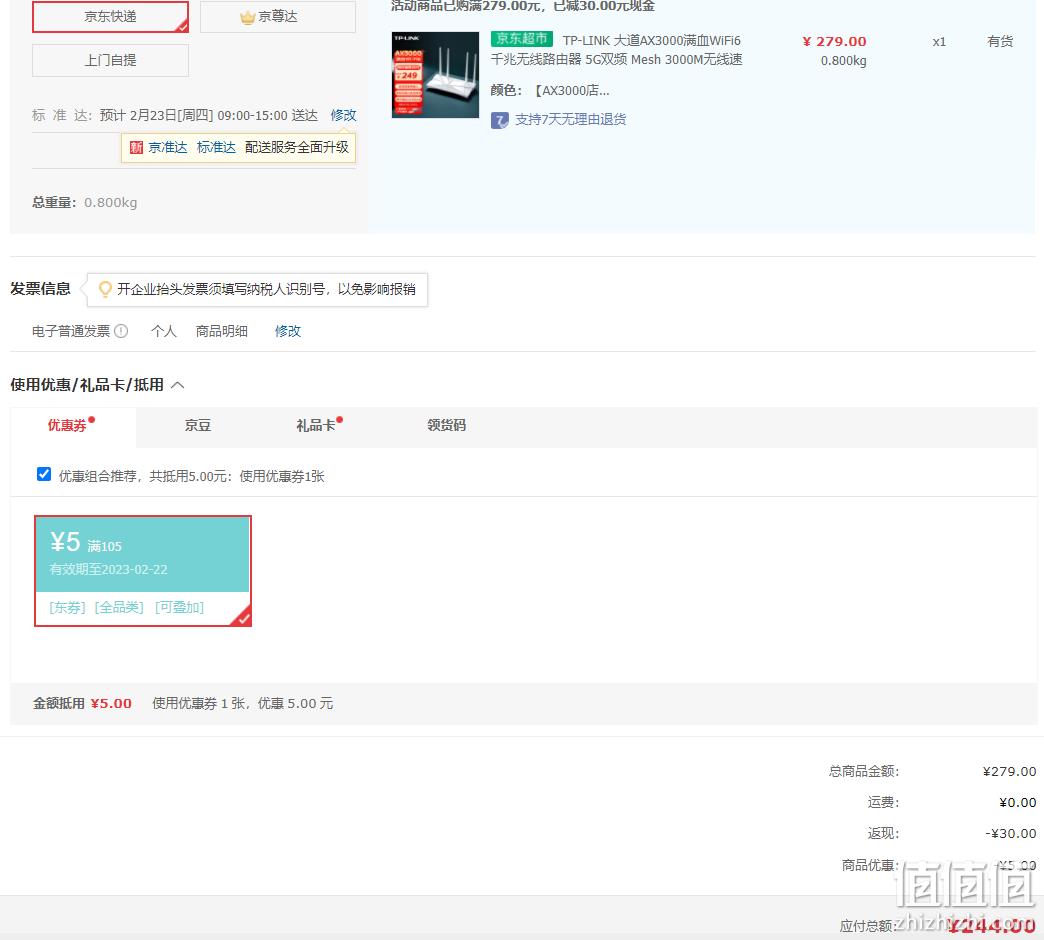1044x940 pixels.
Task: Click the 7-day return shield icon
Action: point(499,120)
